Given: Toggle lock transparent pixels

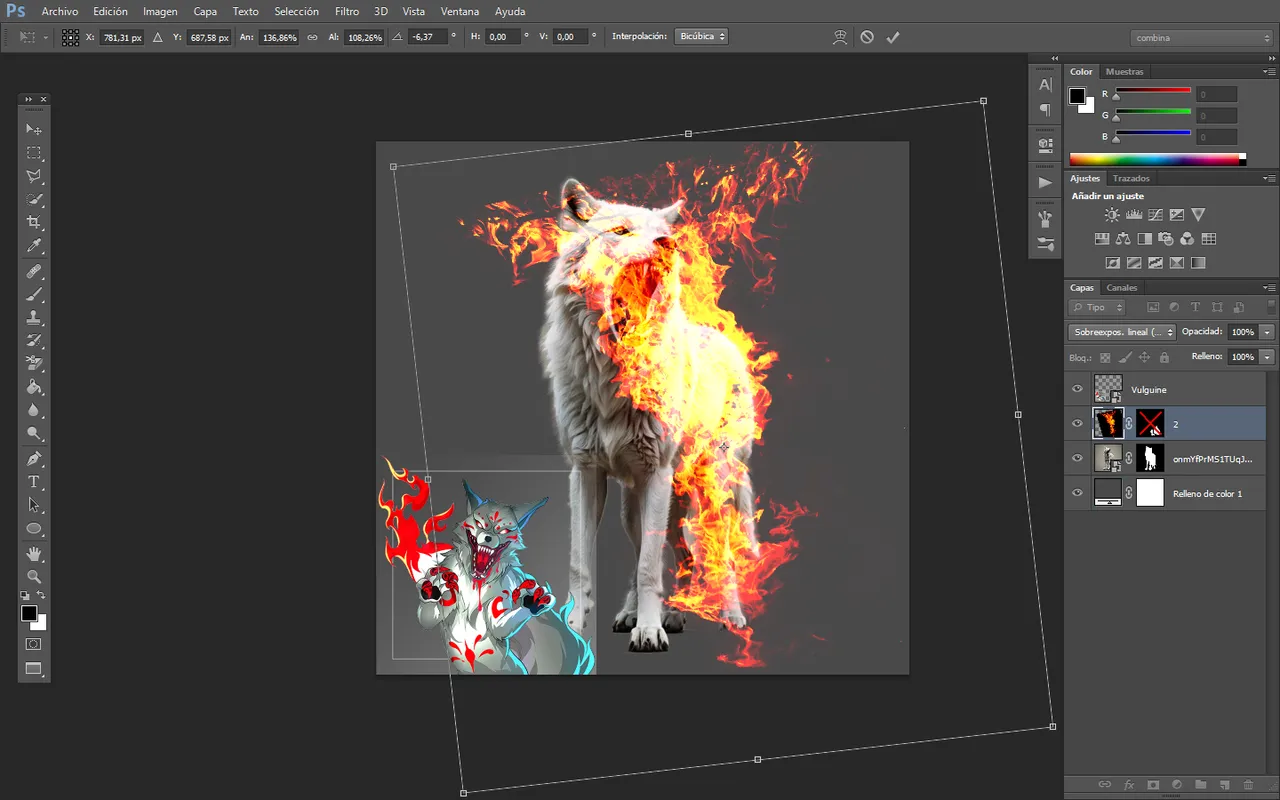Looking at the screenshot, I should [1105, 357].
